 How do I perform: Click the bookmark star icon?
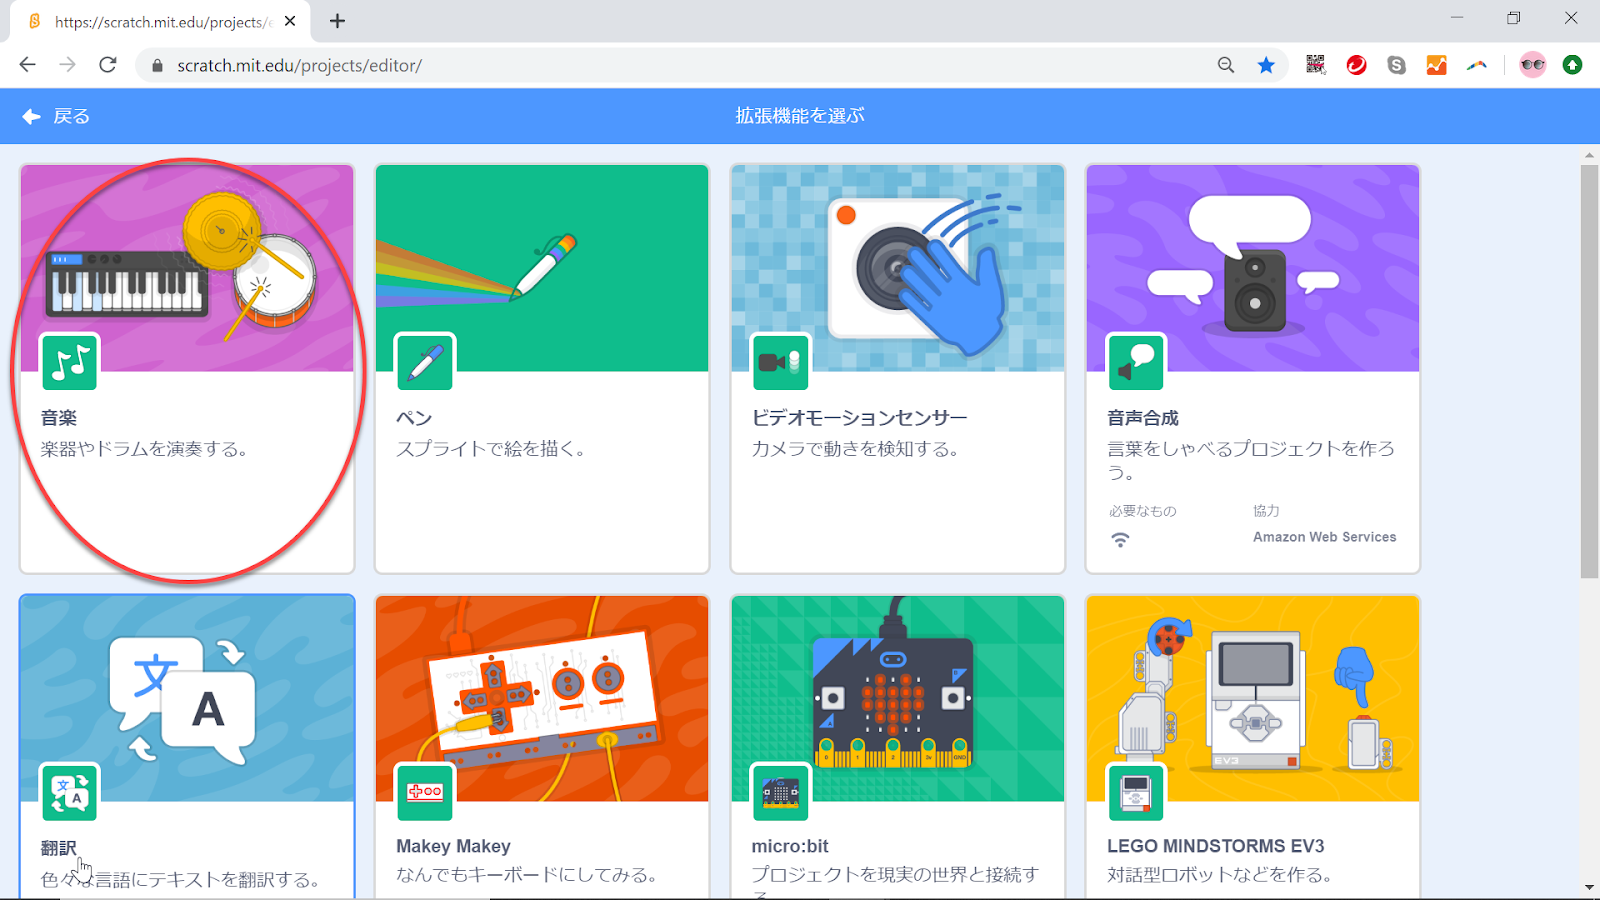click(1266, 65)
